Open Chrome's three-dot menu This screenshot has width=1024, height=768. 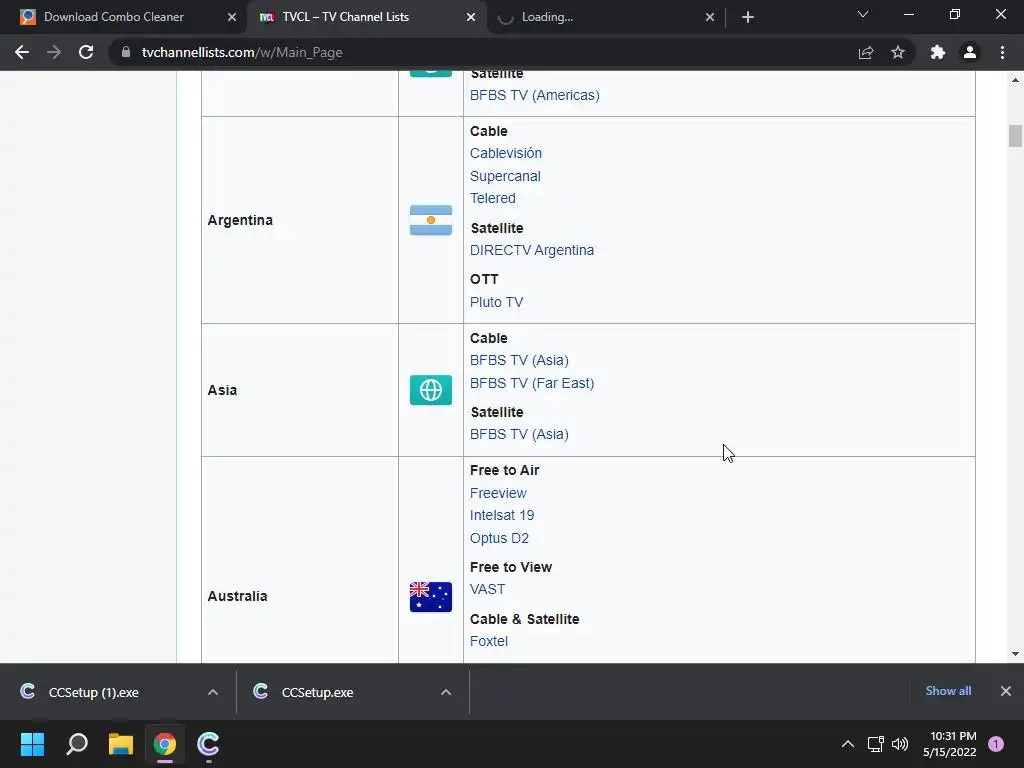[x=1002, y=52]
